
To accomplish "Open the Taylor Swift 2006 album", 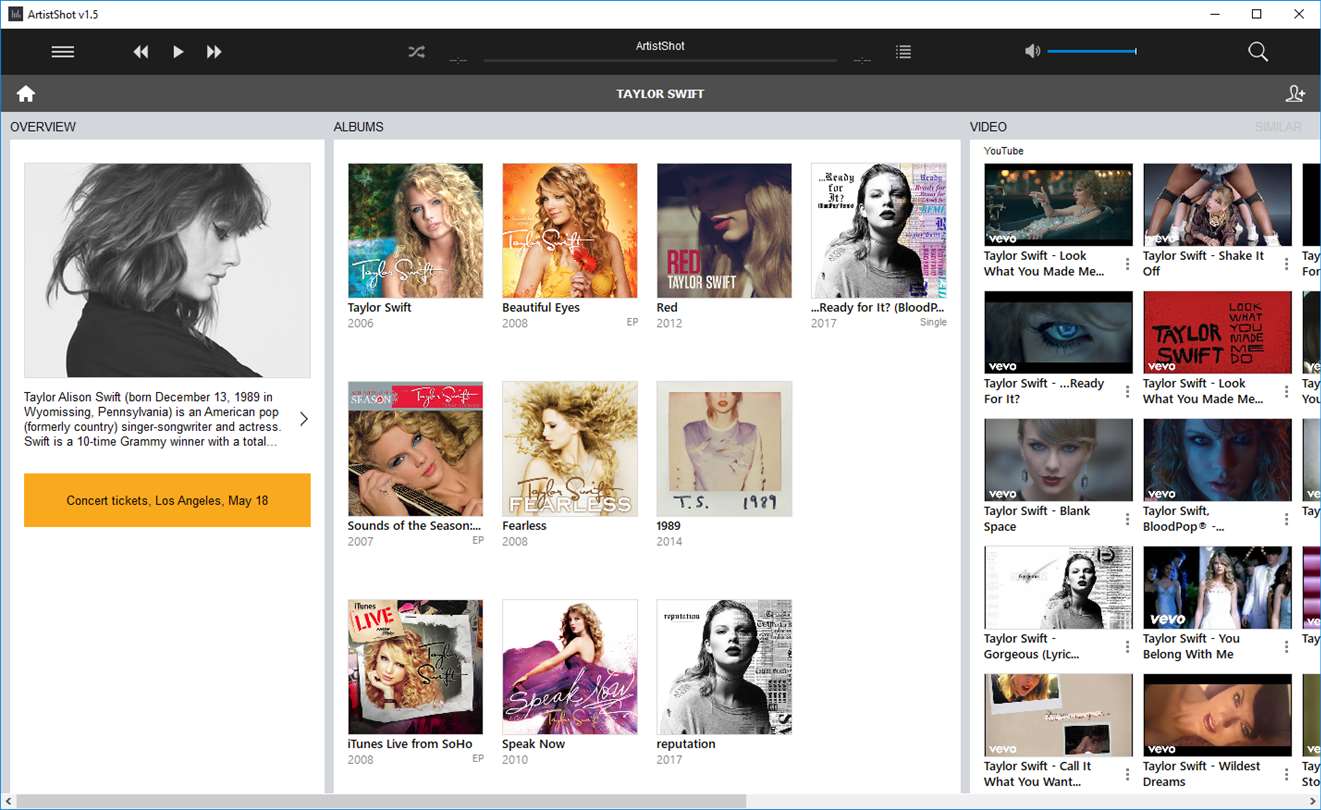I will tap(415, 231).
